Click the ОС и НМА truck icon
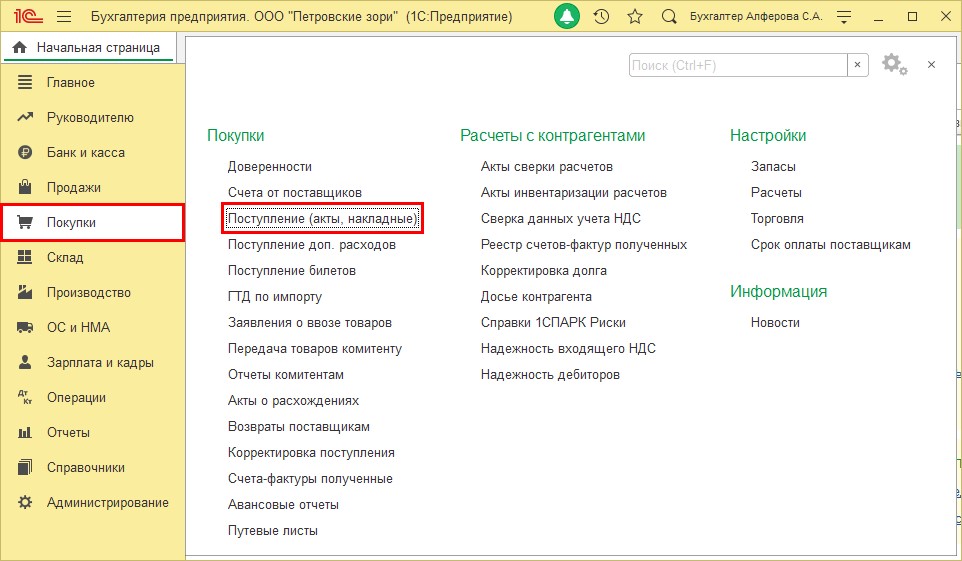The width and height of the screenshot is (962, 561). pos(25,327)
